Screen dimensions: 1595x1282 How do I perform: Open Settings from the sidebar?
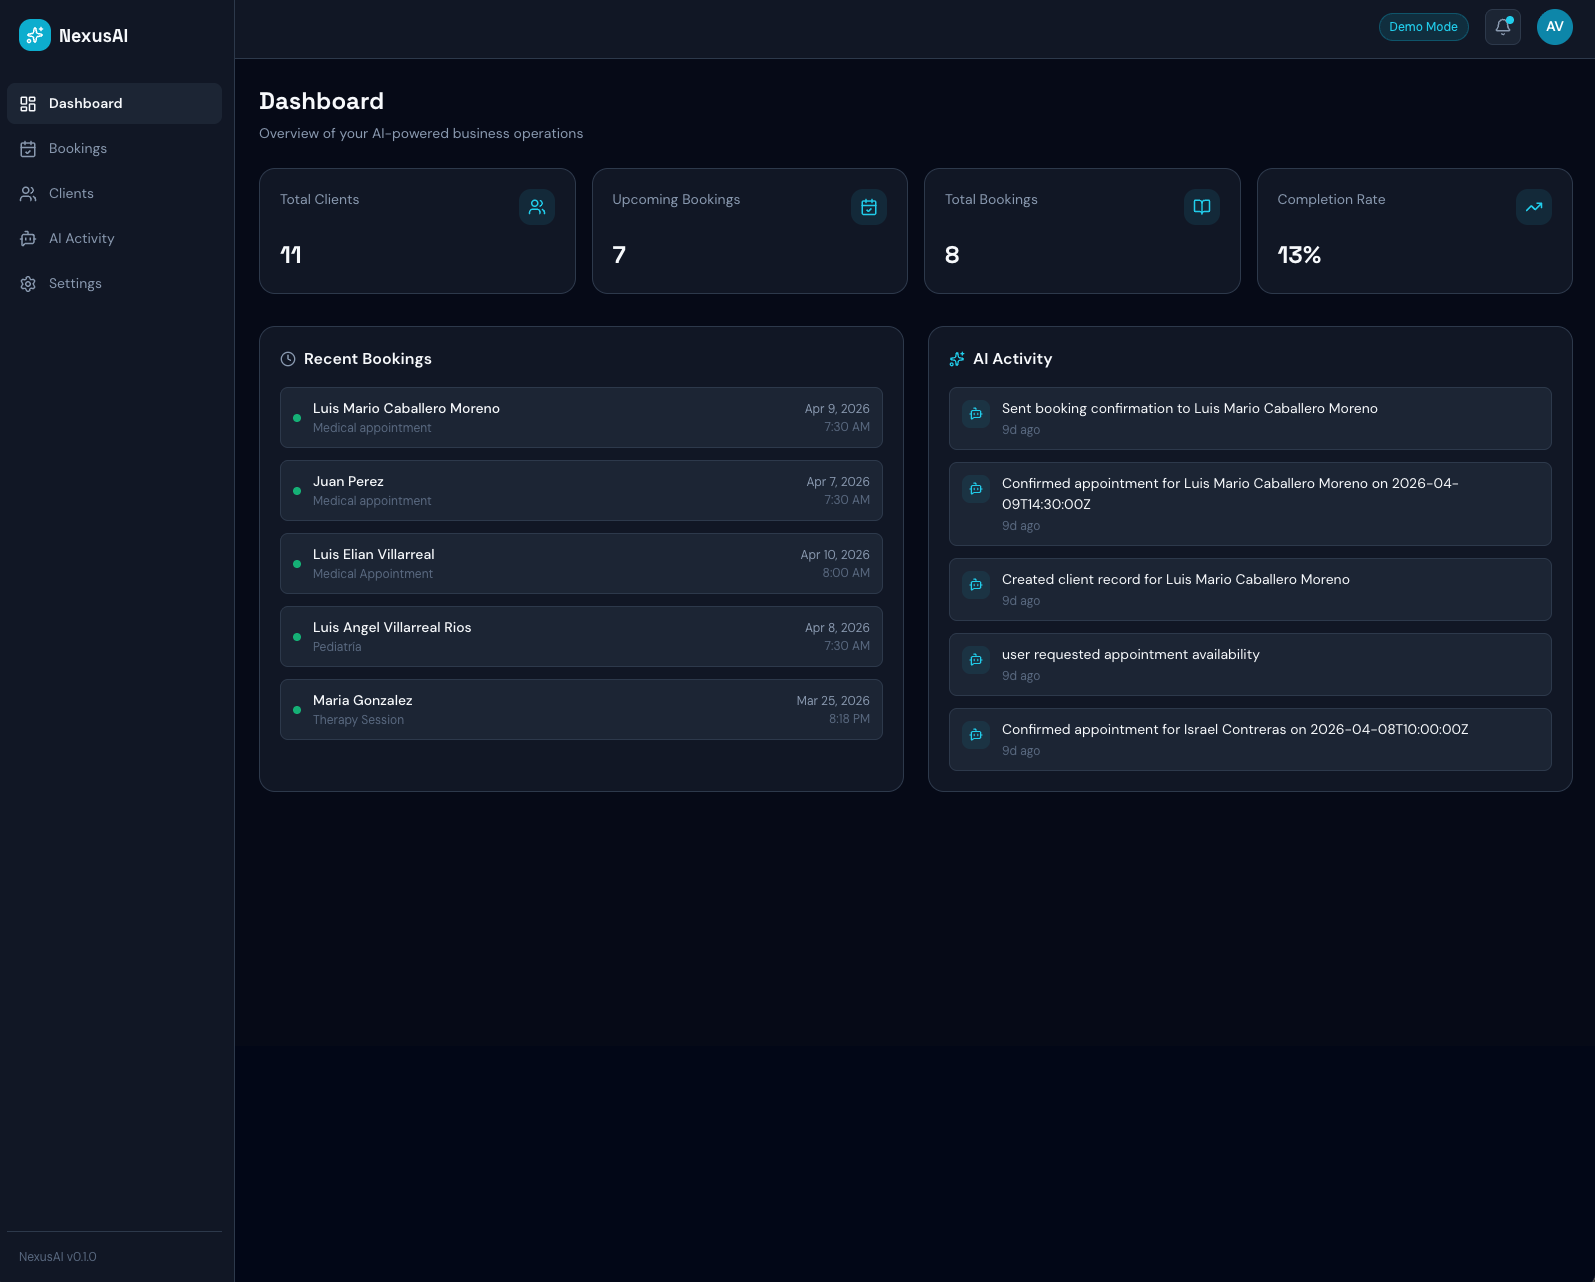coord(75,284)
